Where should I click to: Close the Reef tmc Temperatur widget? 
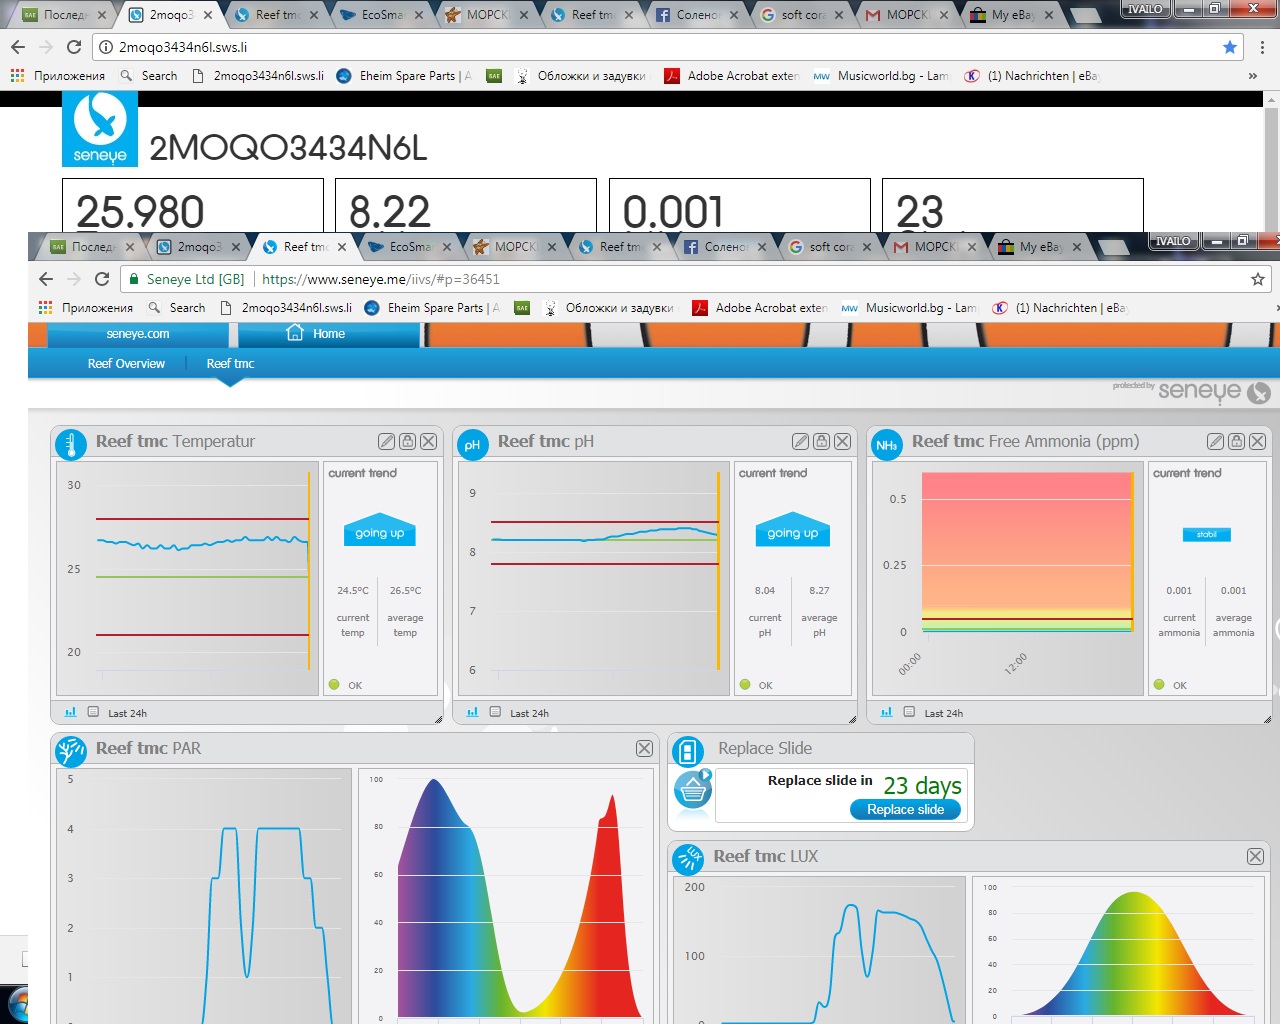tap(428, 441)
